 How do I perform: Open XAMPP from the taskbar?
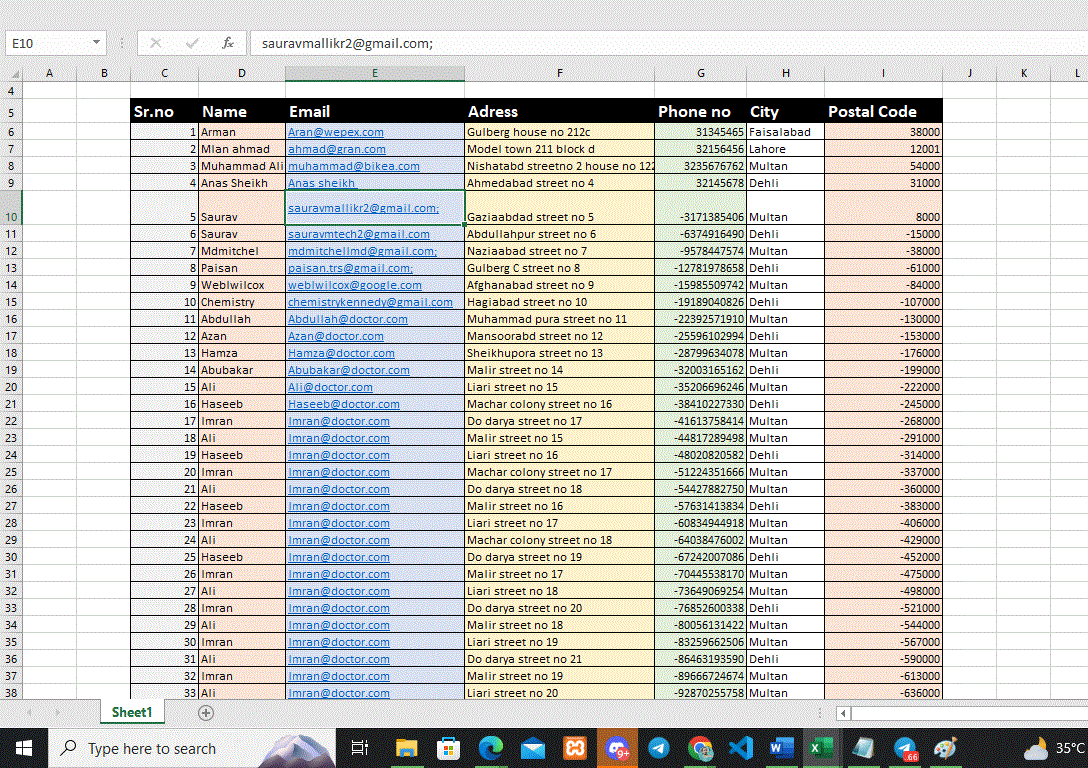click(575, 748)
